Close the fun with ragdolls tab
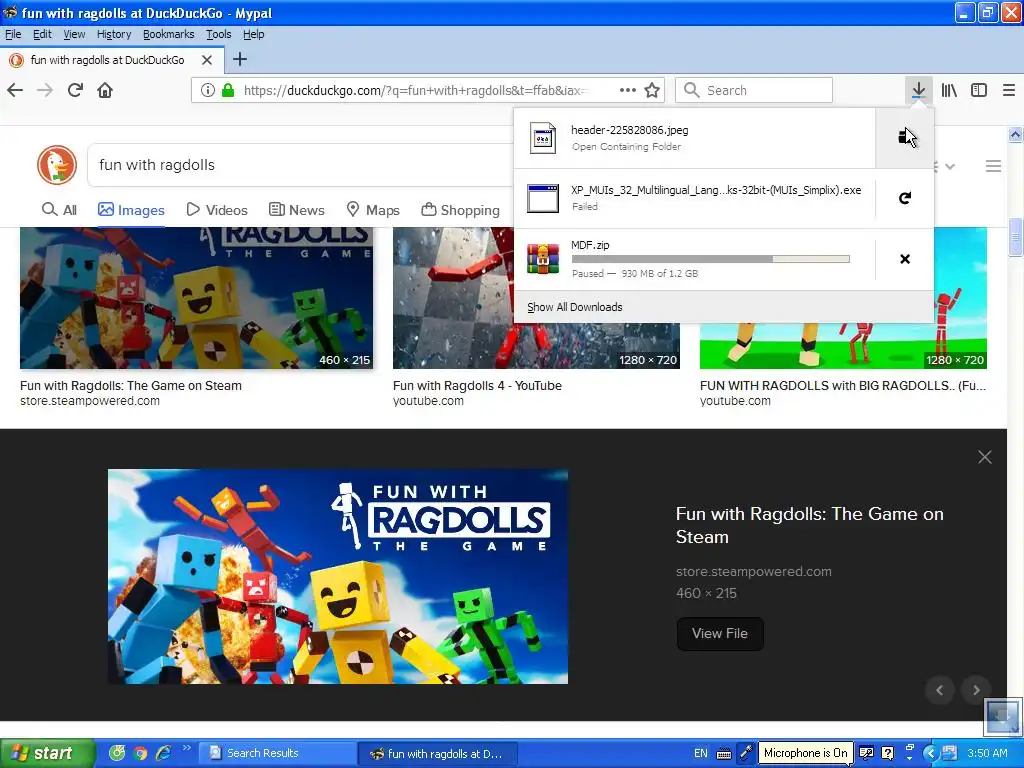Screen dimensions: 1024x768 coord(207,60)
